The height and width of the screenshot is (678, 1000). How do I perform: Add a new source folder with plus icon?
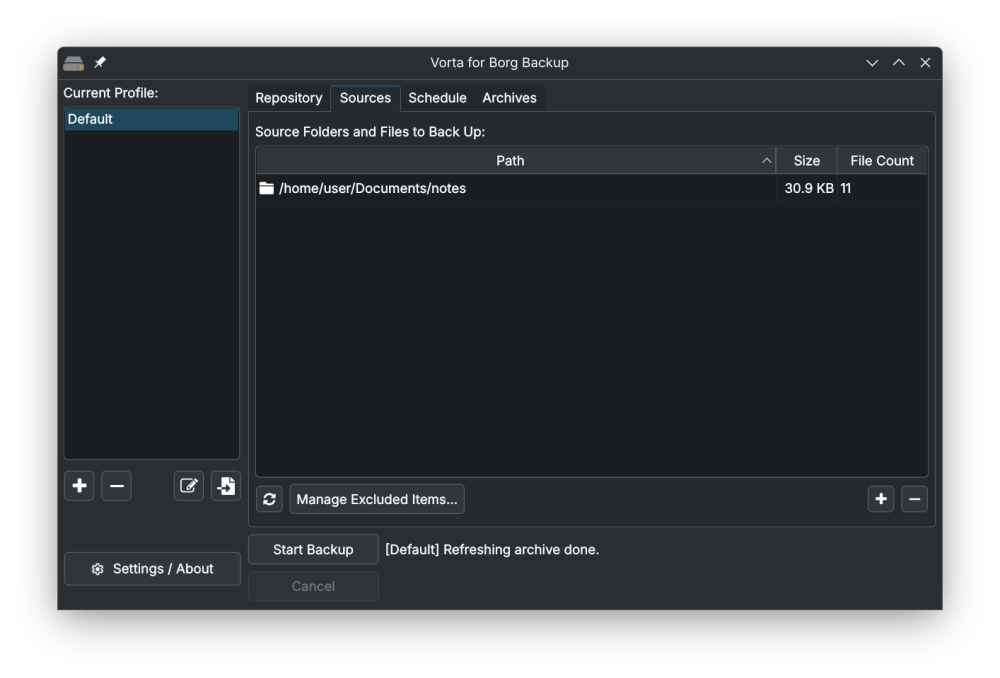tap(880, 499)
